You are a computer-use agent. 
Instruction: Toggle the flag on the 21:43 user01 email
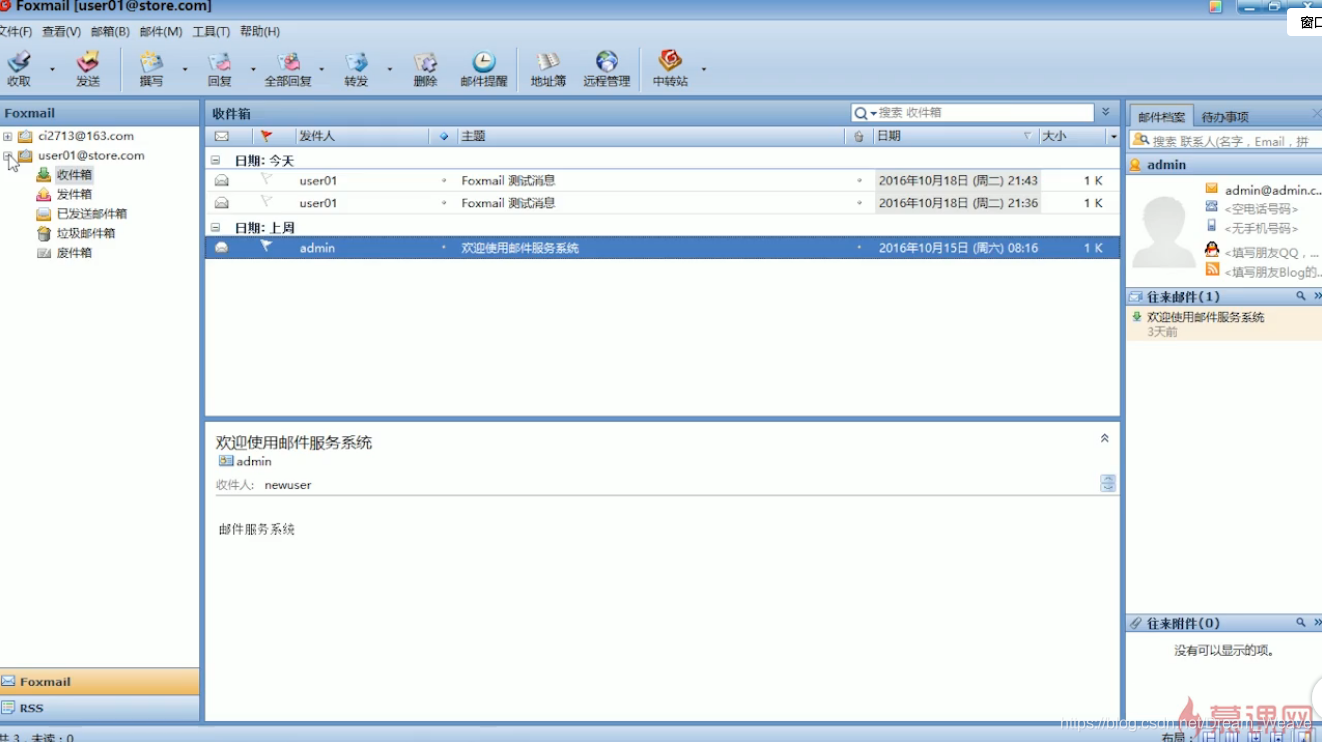[x=266, y=179]
